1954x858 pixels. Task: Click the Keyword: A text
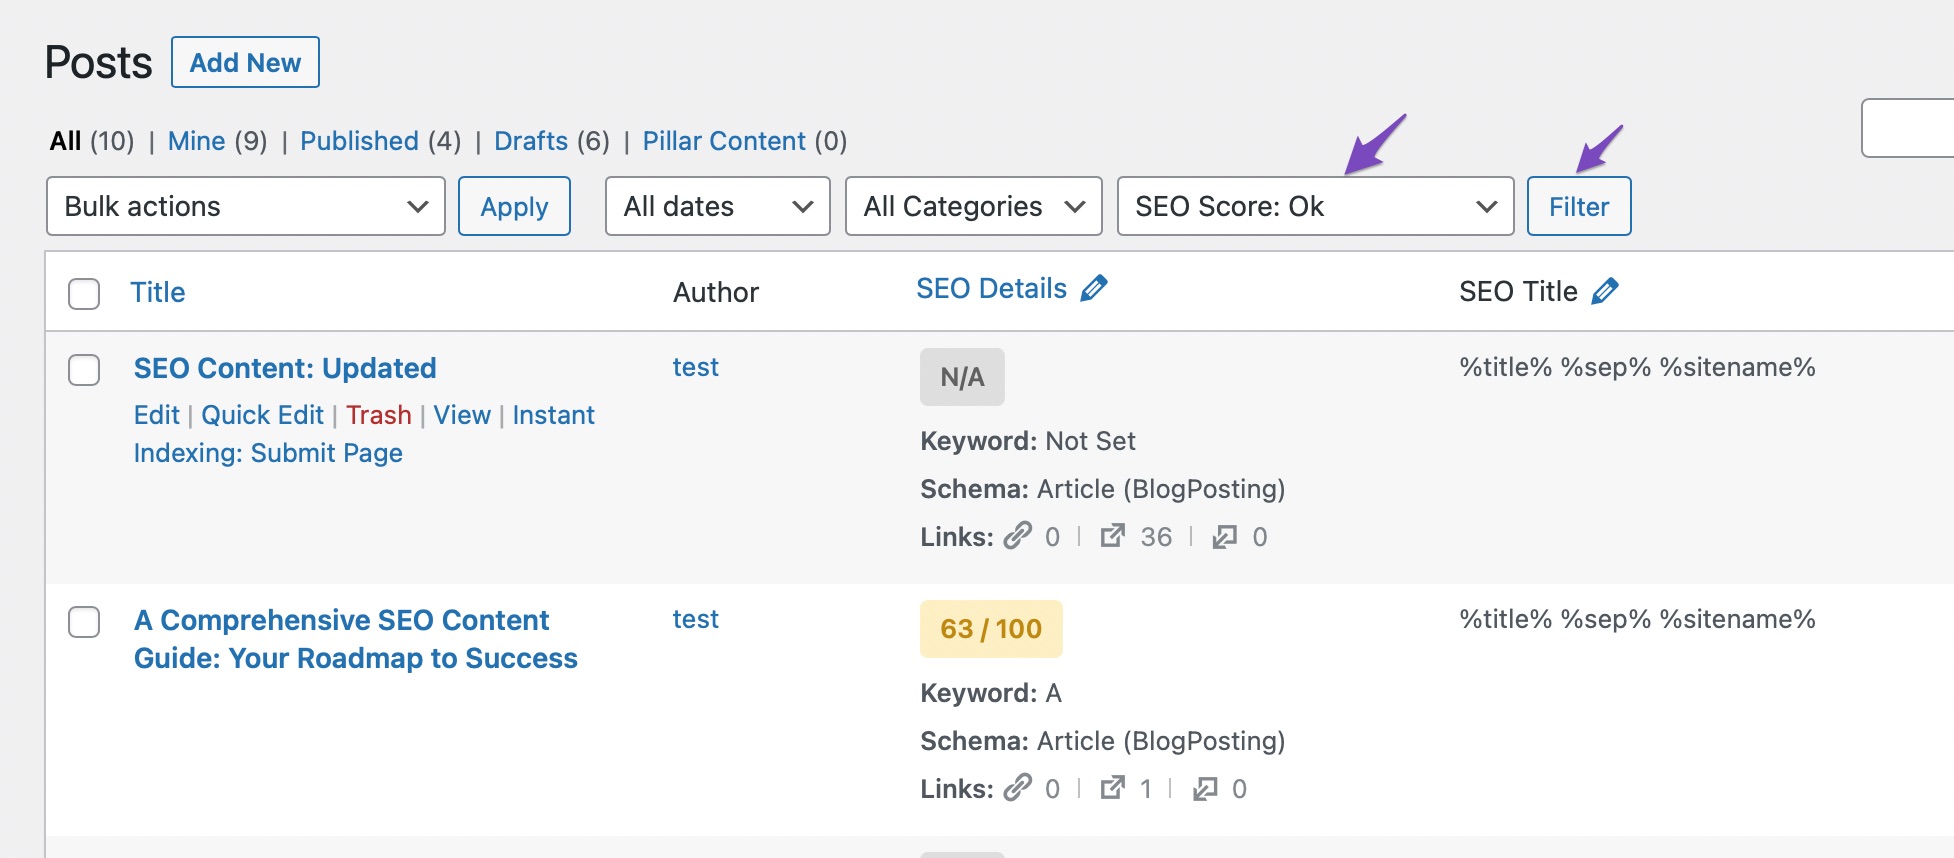991,693
